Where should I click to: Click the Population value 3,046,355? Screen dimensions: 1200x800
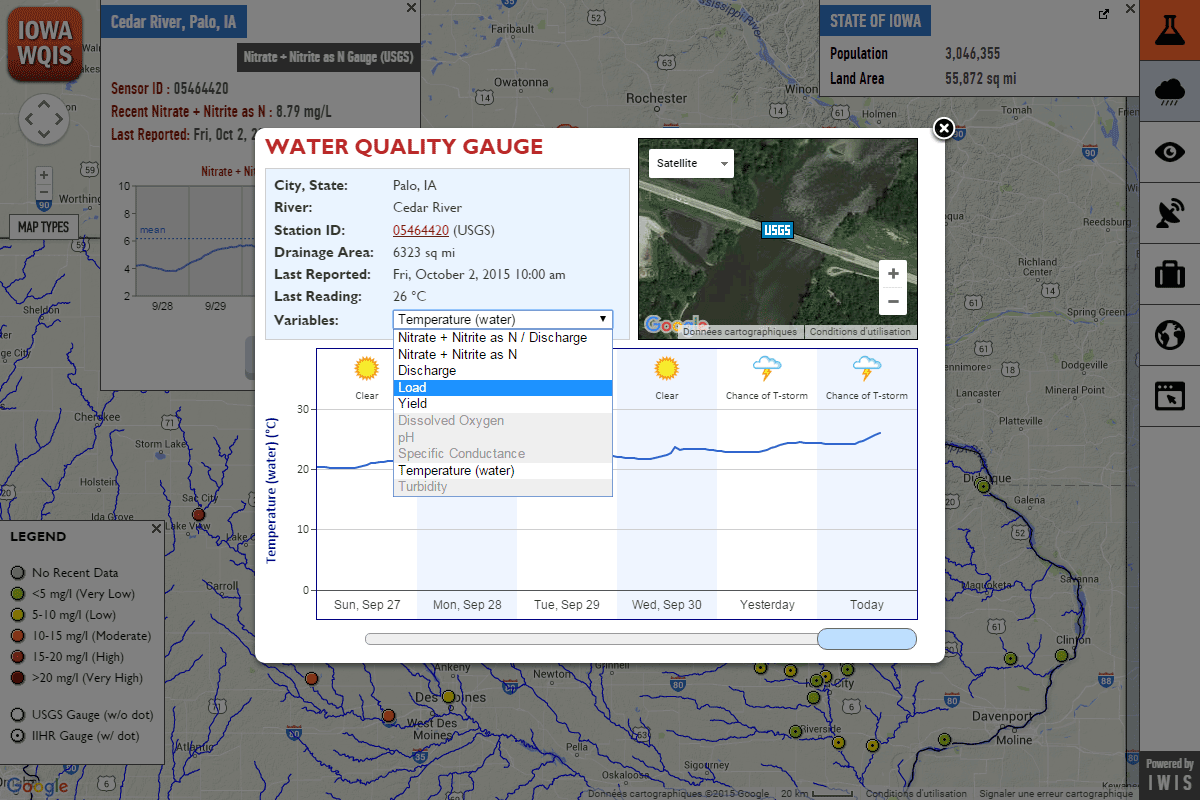pyautogui.click(x=972, y=54)
